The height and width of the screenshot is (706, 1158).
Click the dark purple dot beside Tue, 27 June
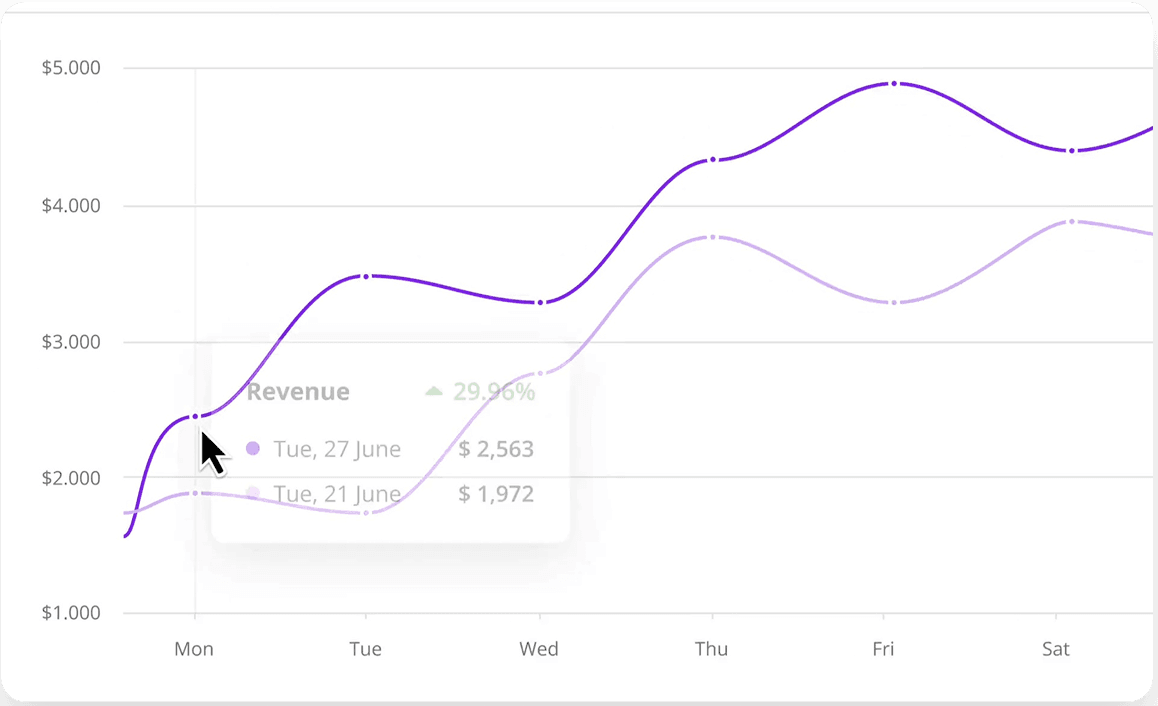tap(253, 449)
